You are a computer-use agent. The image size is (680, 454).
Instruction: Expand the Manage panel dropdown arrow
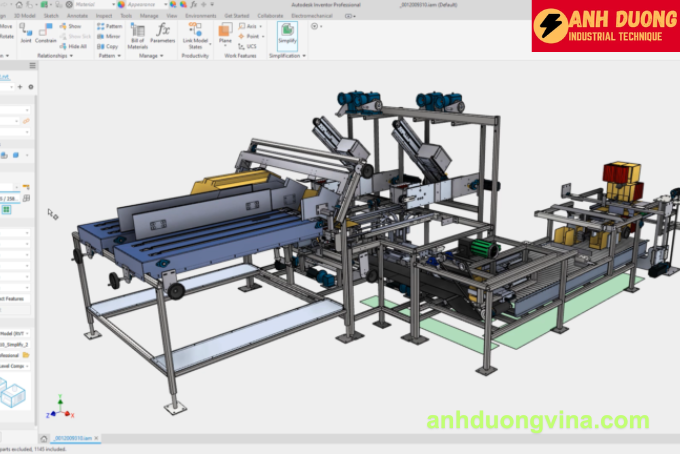pos(161,56)
